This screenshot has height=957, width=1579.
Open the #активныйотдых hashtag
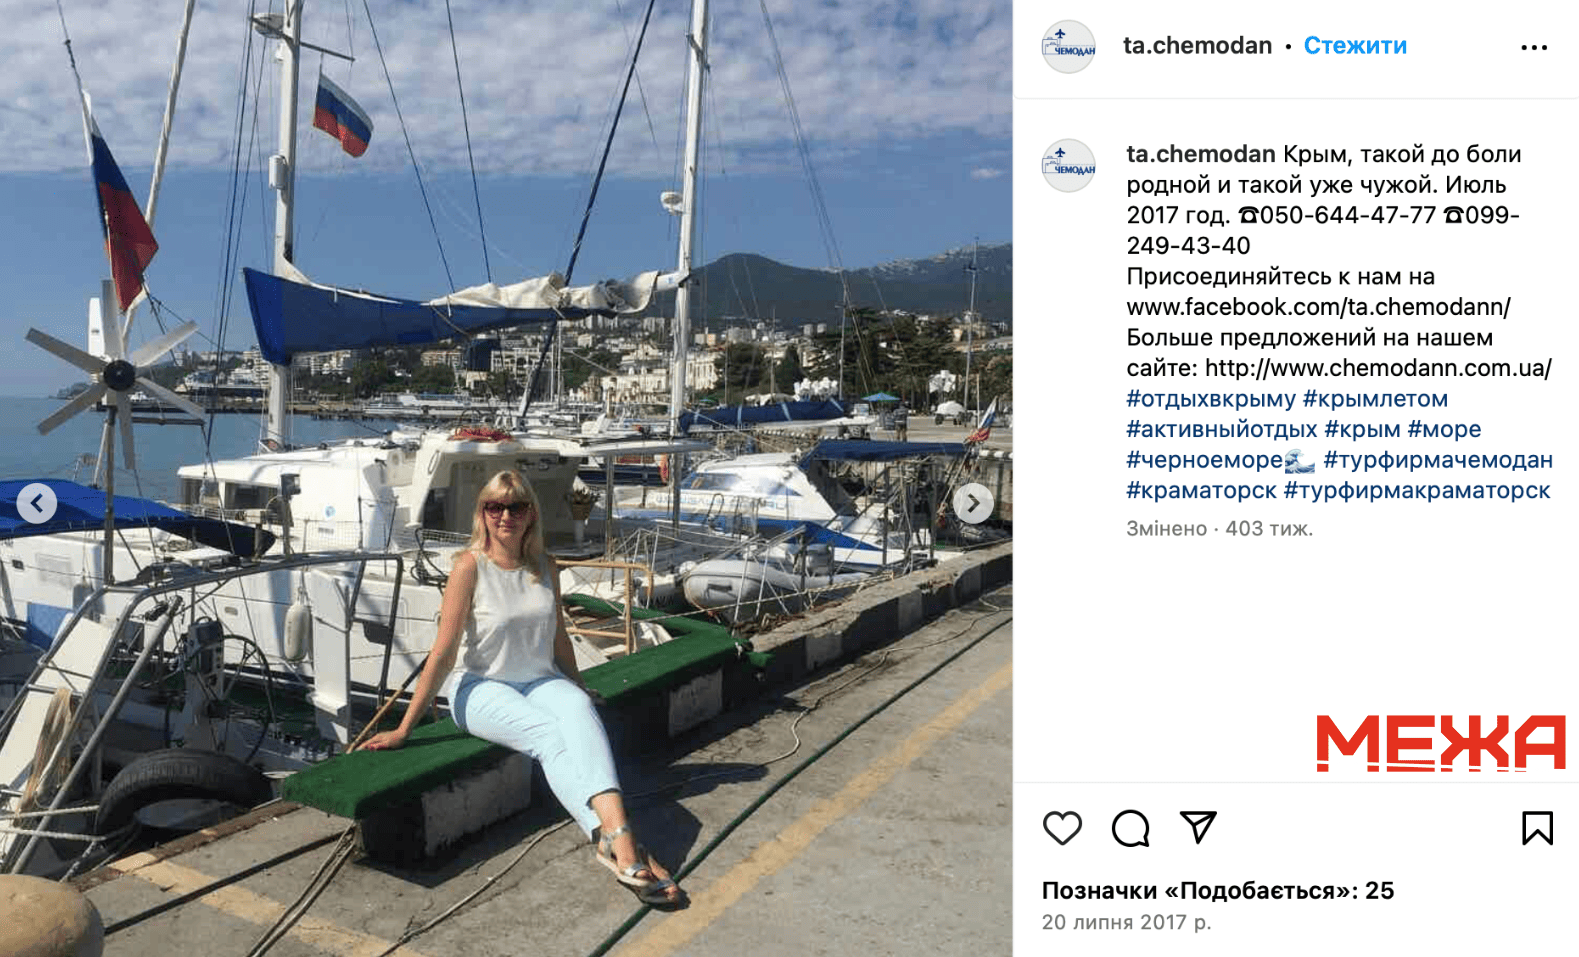point(1221,430)
